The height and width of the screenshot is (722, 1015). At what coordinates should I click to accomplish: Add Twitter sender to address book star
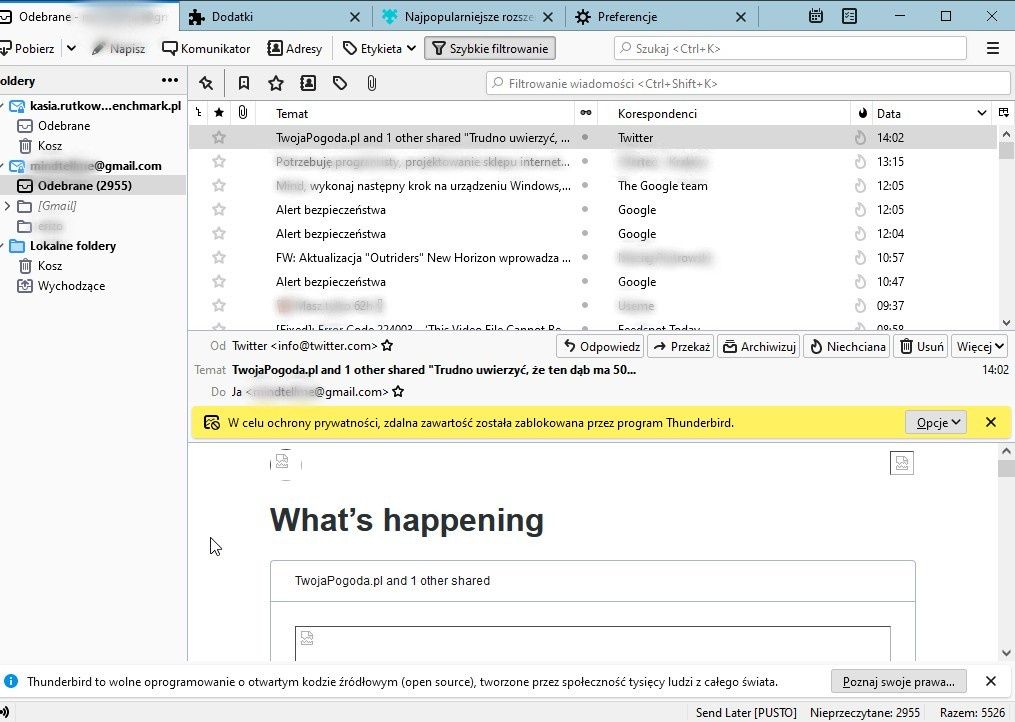click(387, 346)
